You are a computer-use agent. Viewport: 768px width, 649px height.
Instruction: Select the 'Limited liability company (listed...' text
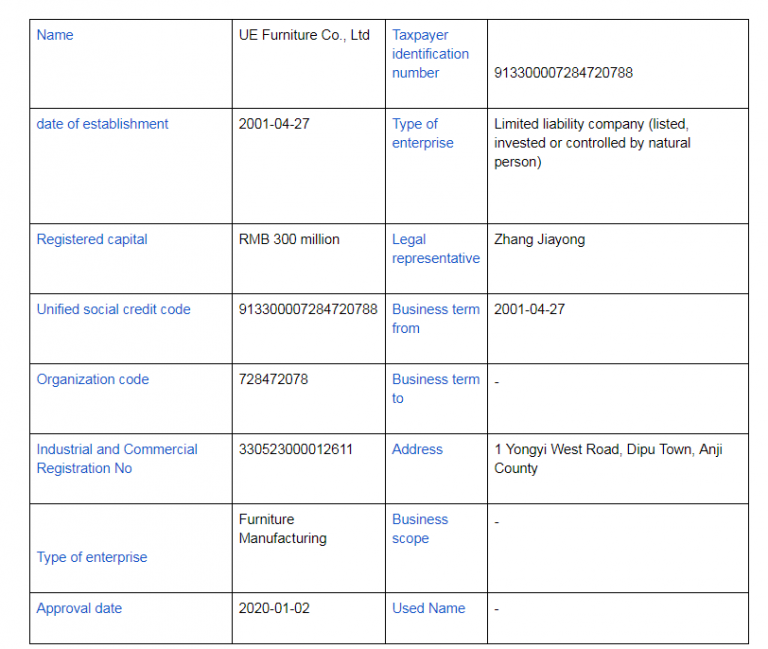[x=592, y=143]
